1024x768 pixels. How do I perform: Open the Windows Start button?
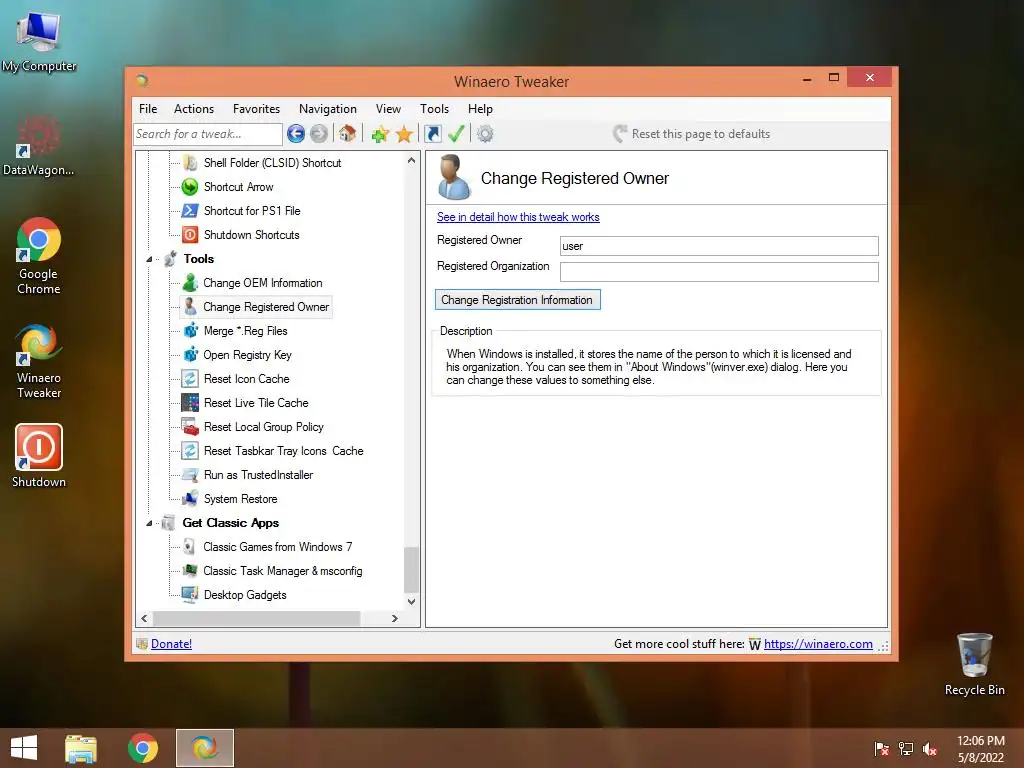click(x=24, y=748)
